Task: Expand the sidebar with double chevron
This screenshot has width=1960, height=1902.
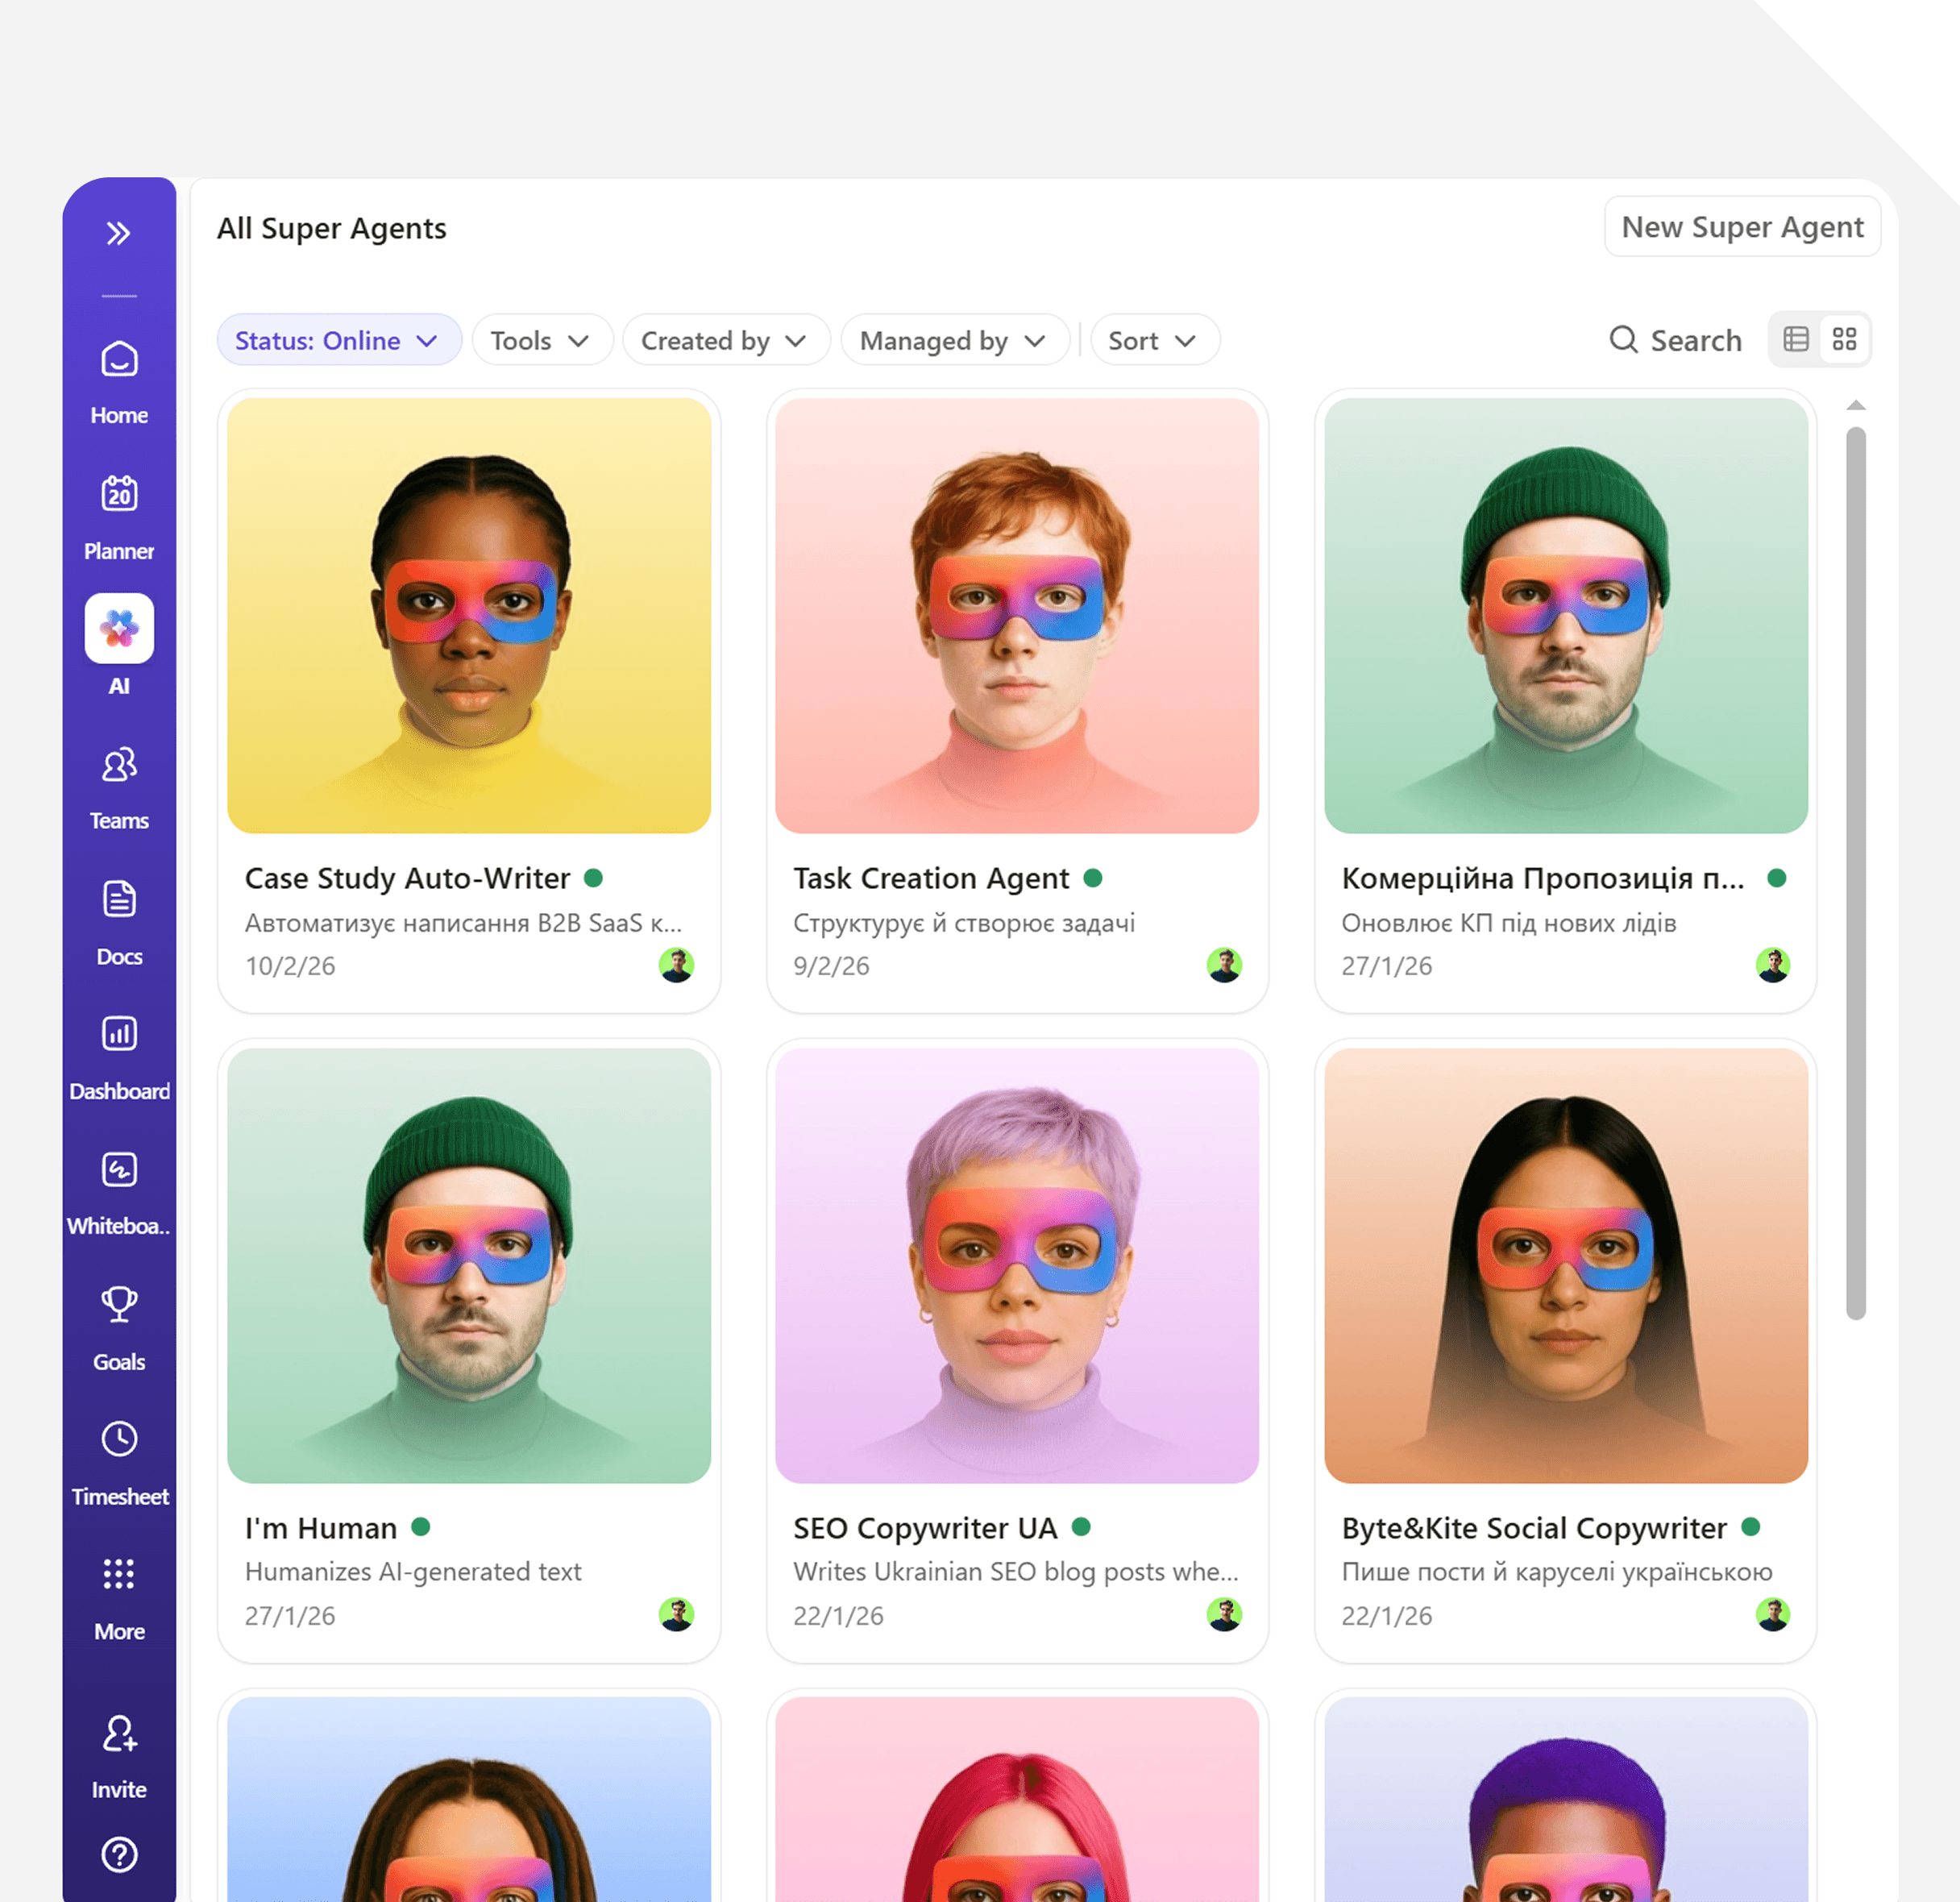Action: click(119, 233)
